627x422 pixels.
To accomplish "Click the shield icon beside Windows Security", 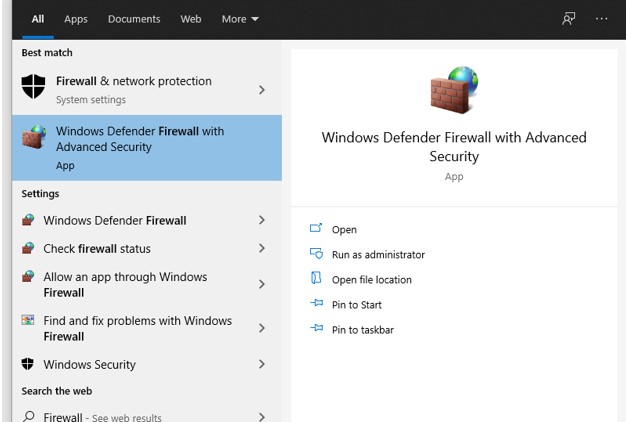I will coord(28,364).
